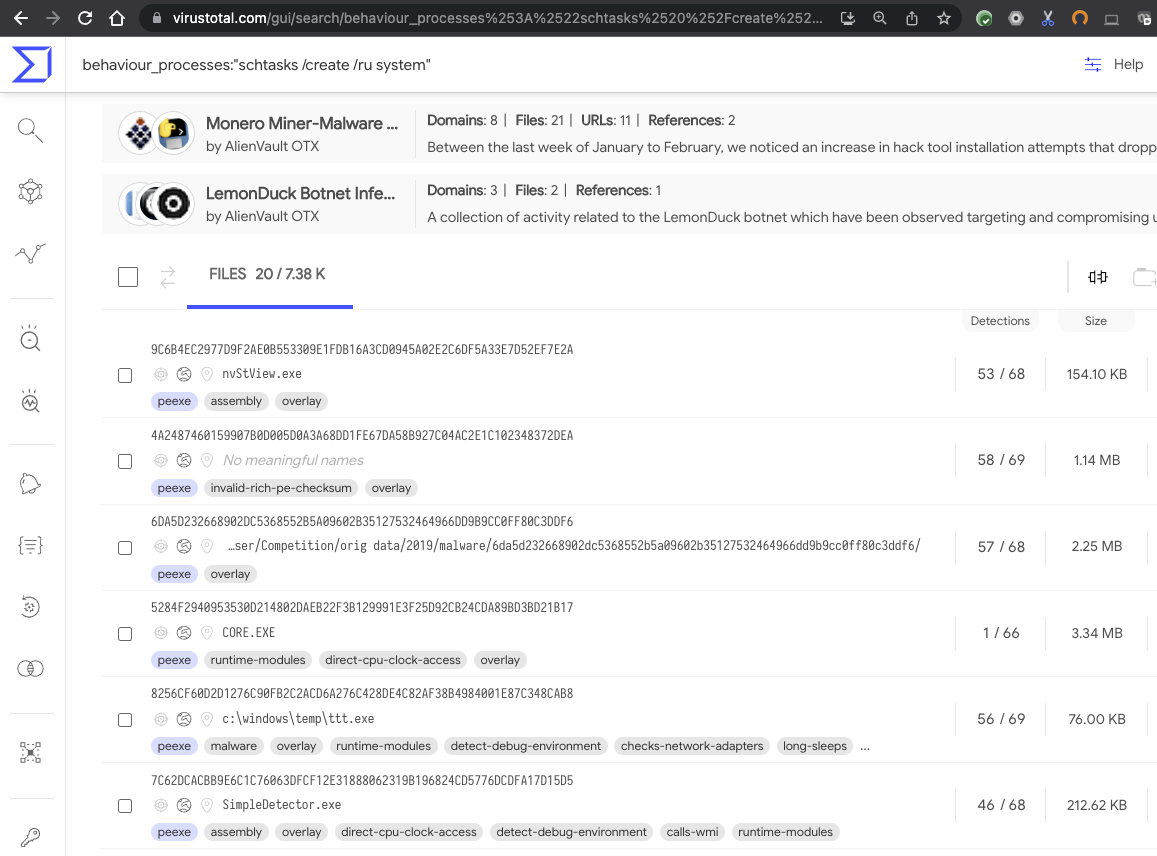Viewport: 1157px width, 856px height.
Task: Expand more tags on the ttt.exe row
Action: point(865,747)
